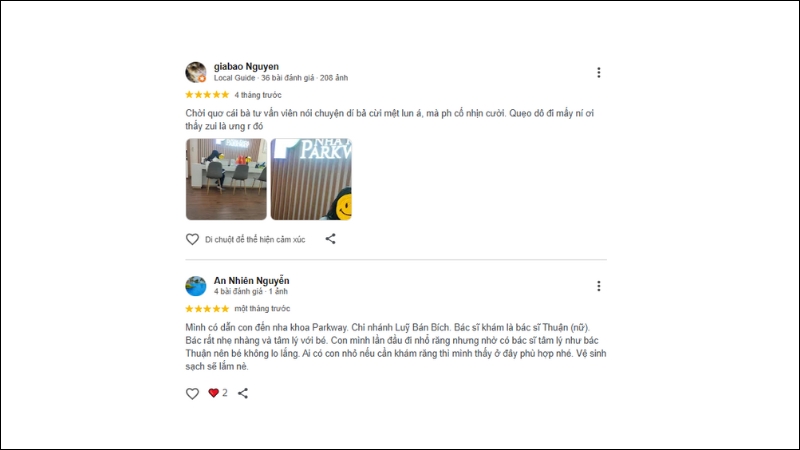The width and height of the screenshot is (800, 450).
Task: View the clinic reception desk photo thumbnail
Action: coord(226,179)
